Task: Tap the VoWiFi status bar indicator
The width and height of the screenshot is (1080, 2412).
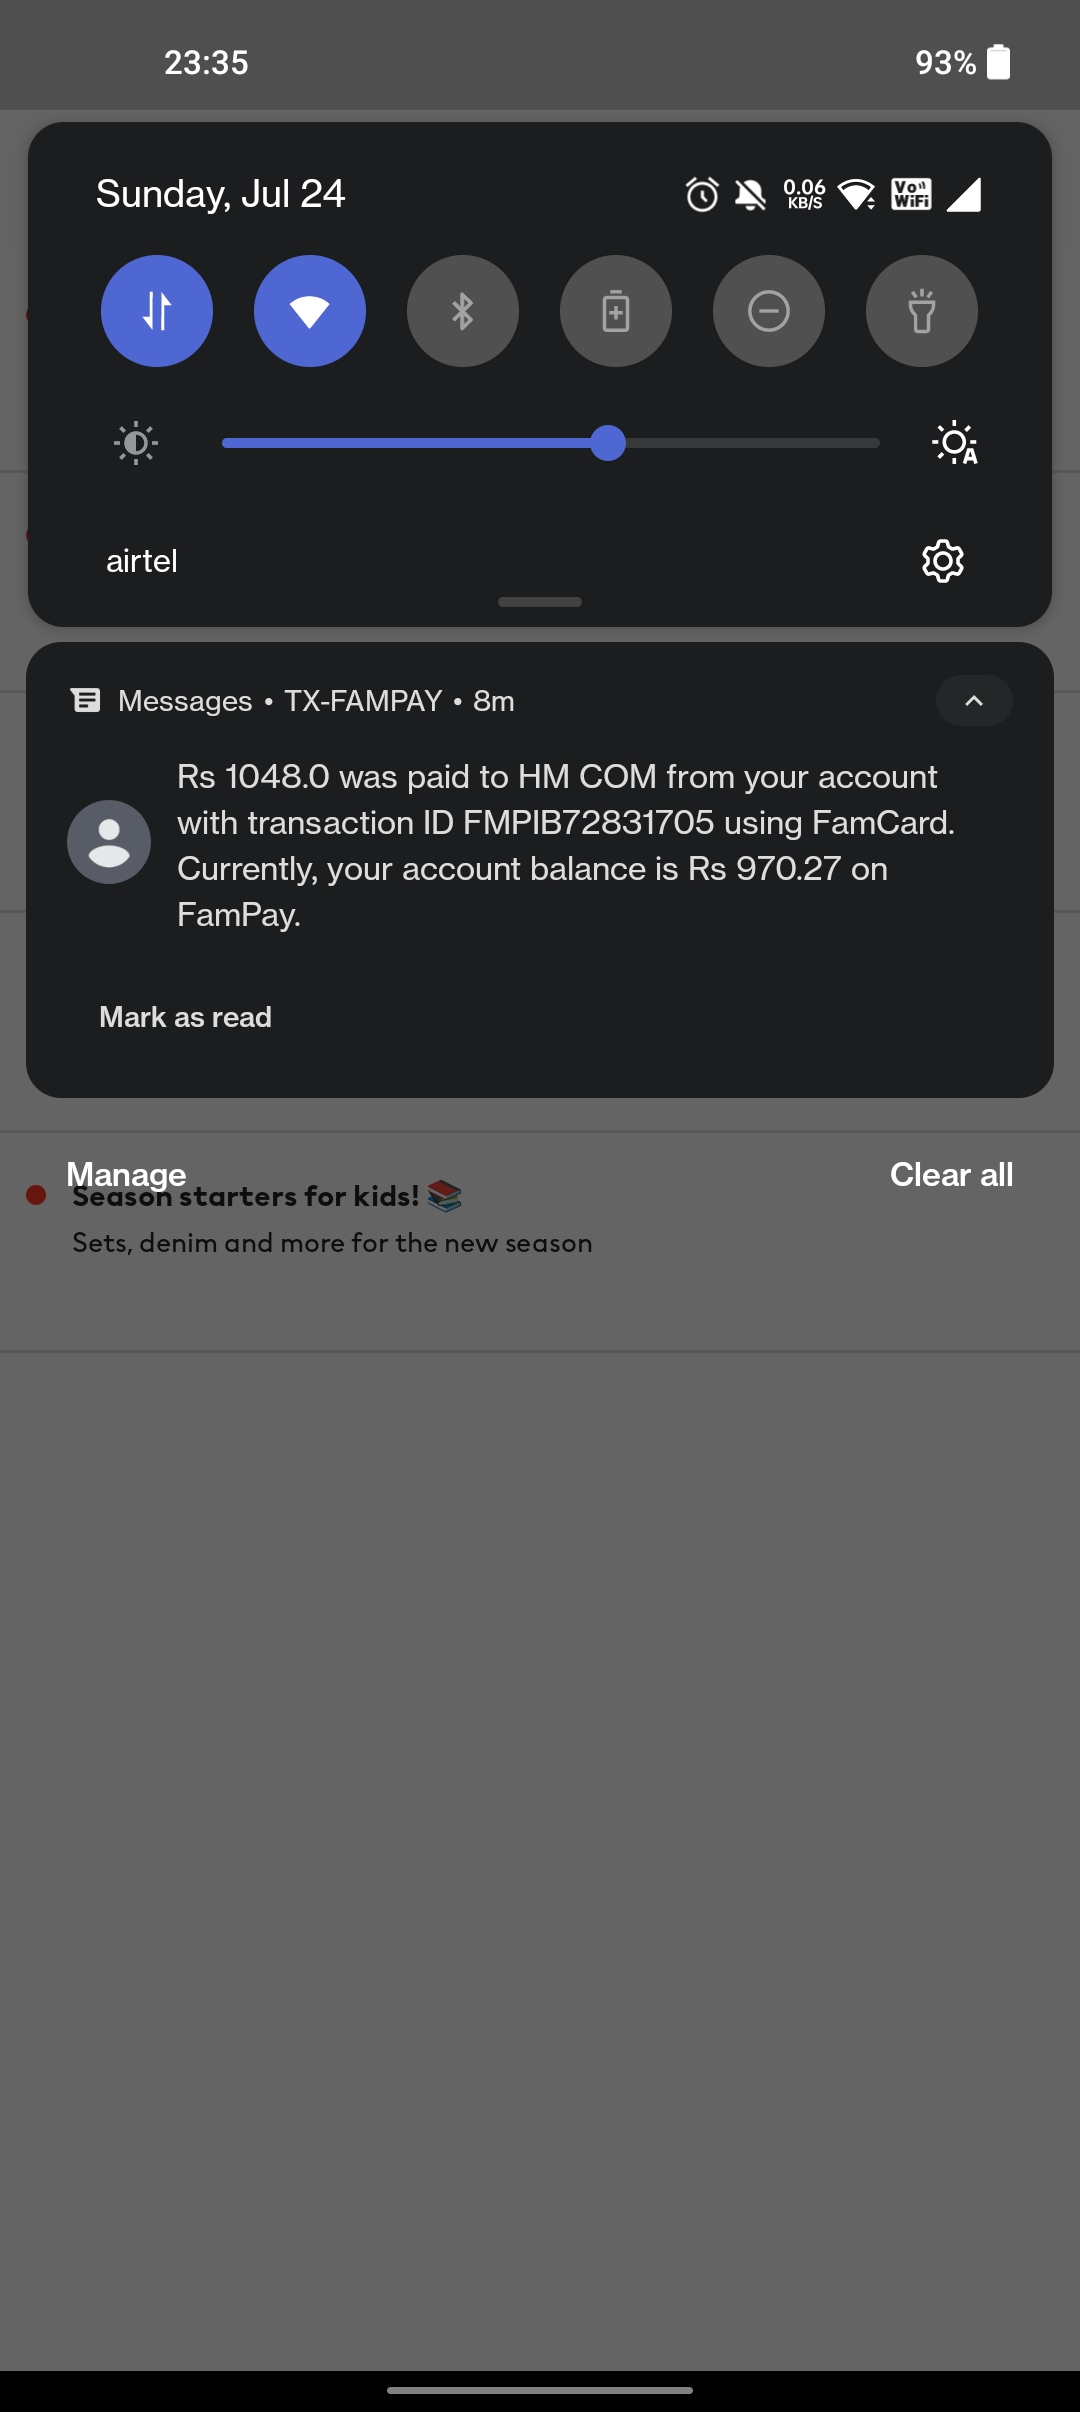Action: pos(909,196)
